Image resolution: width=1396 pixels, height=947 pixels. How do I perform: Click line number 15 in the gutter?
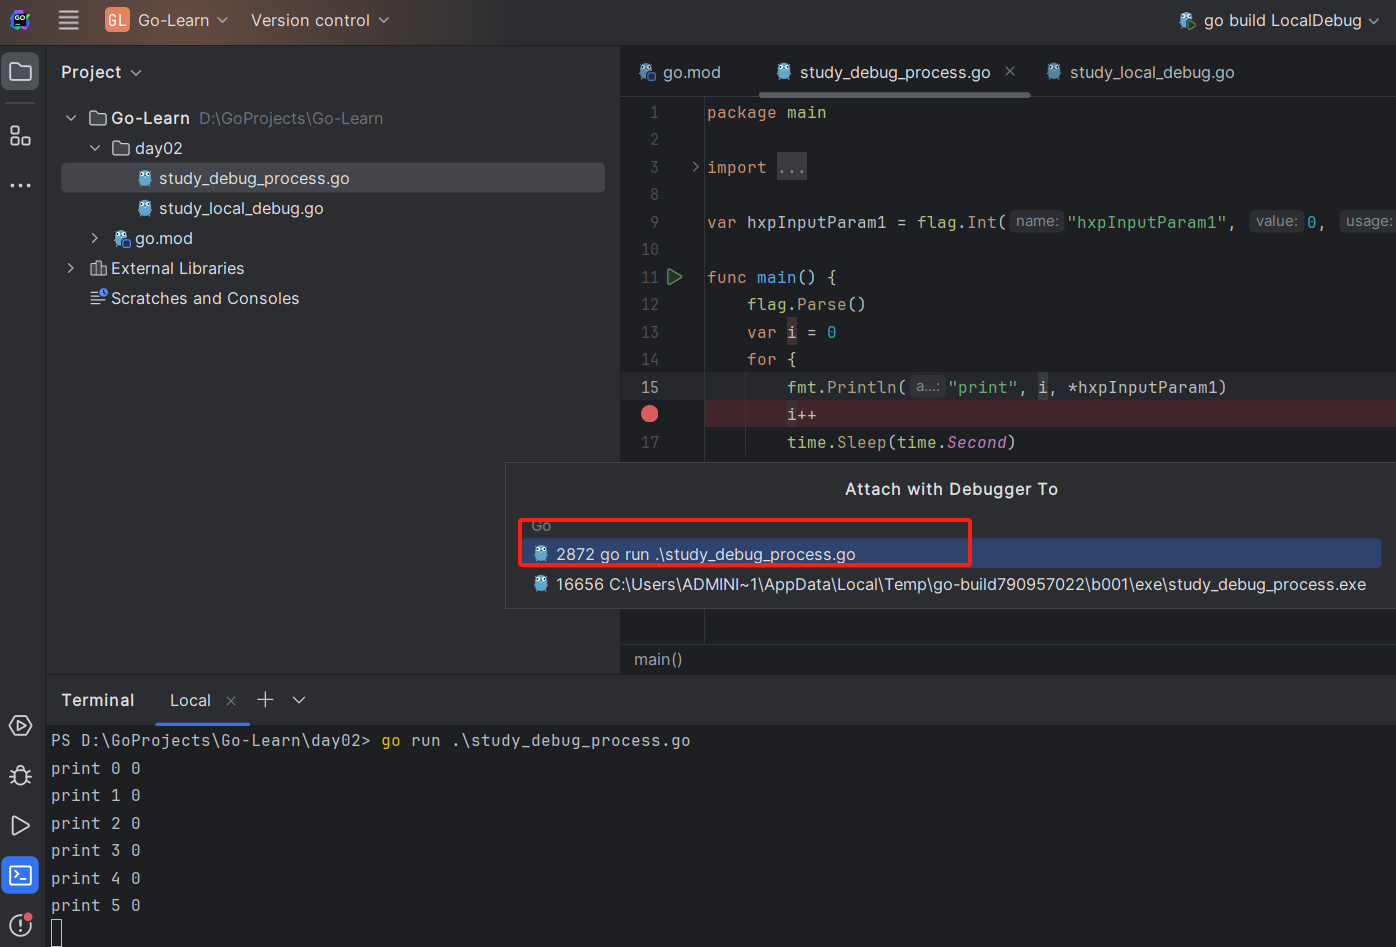coord(650,387)
